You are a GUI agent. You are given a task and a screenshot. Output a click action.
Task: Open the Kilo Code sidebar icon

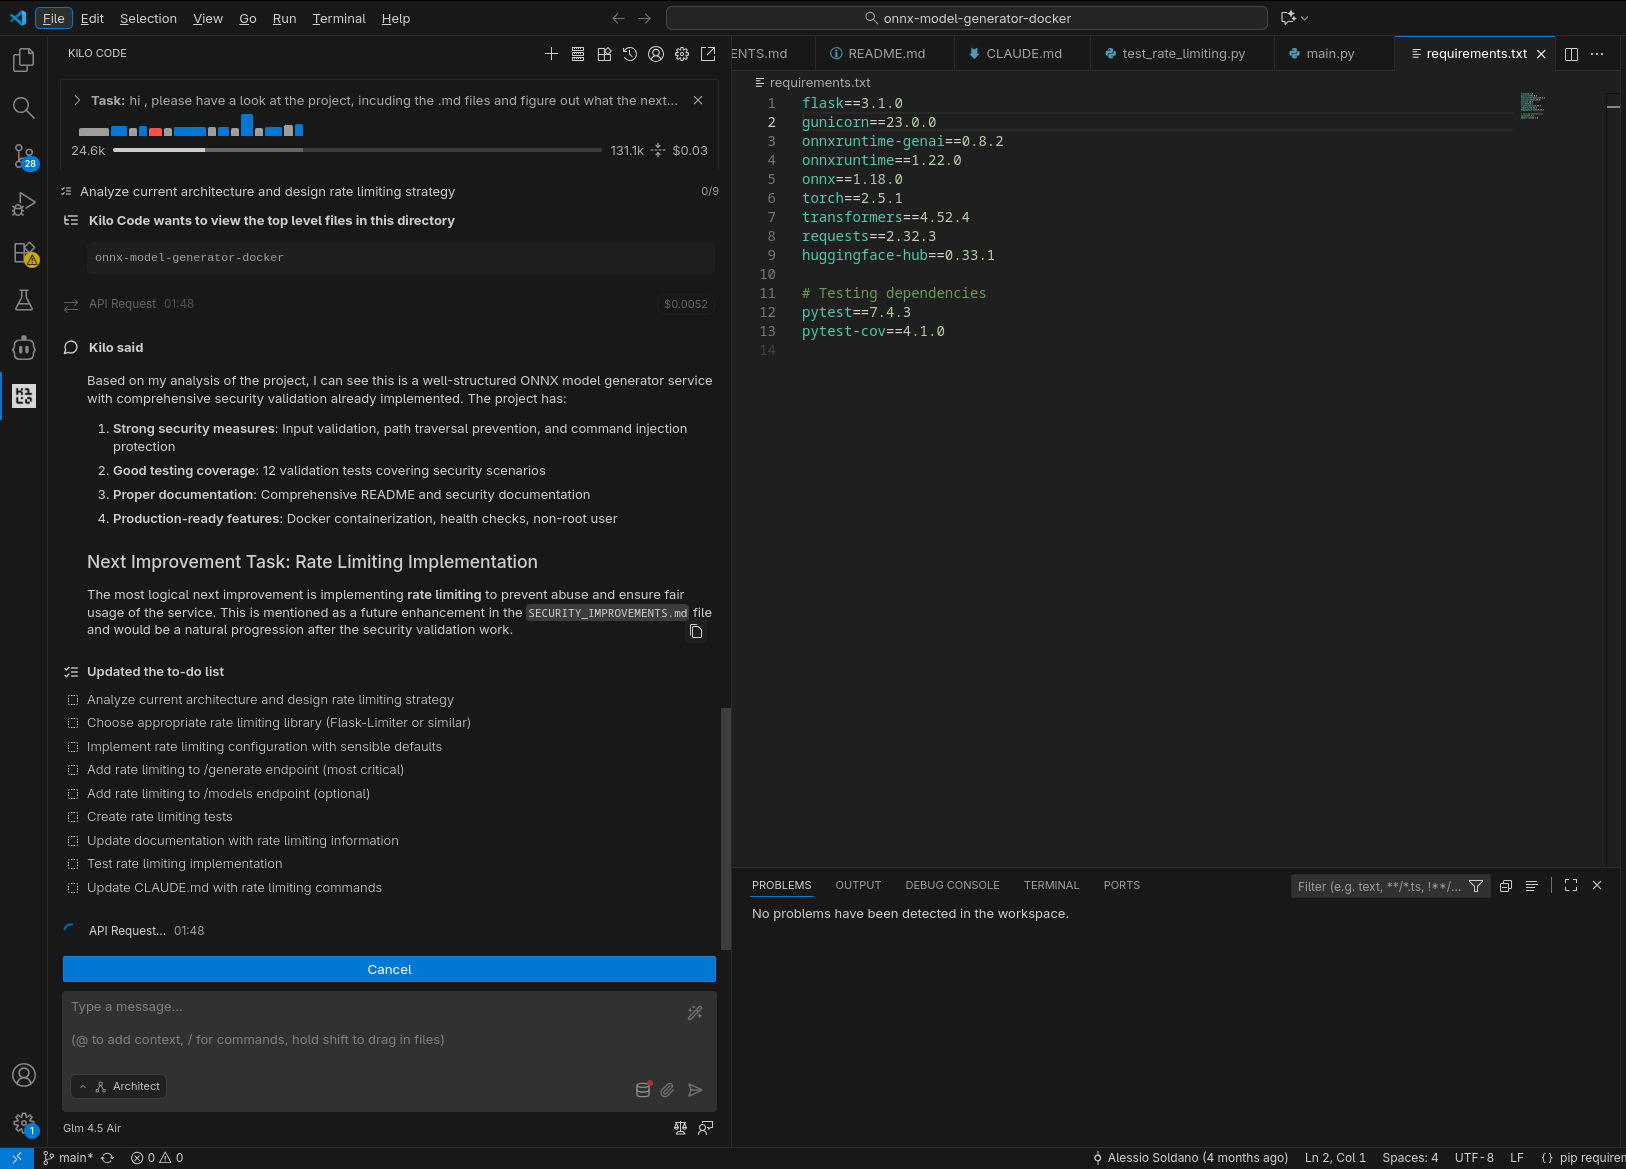point(23,396)
